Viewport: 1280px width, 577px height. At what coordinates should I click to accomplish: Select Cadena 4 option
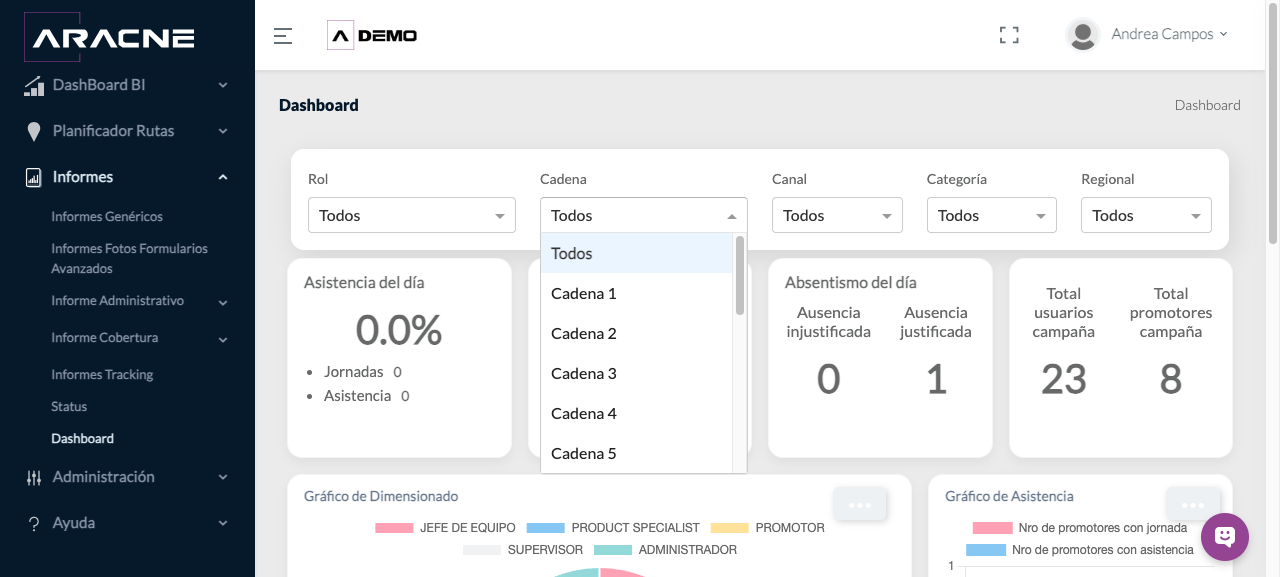click(x=637, y=414)
